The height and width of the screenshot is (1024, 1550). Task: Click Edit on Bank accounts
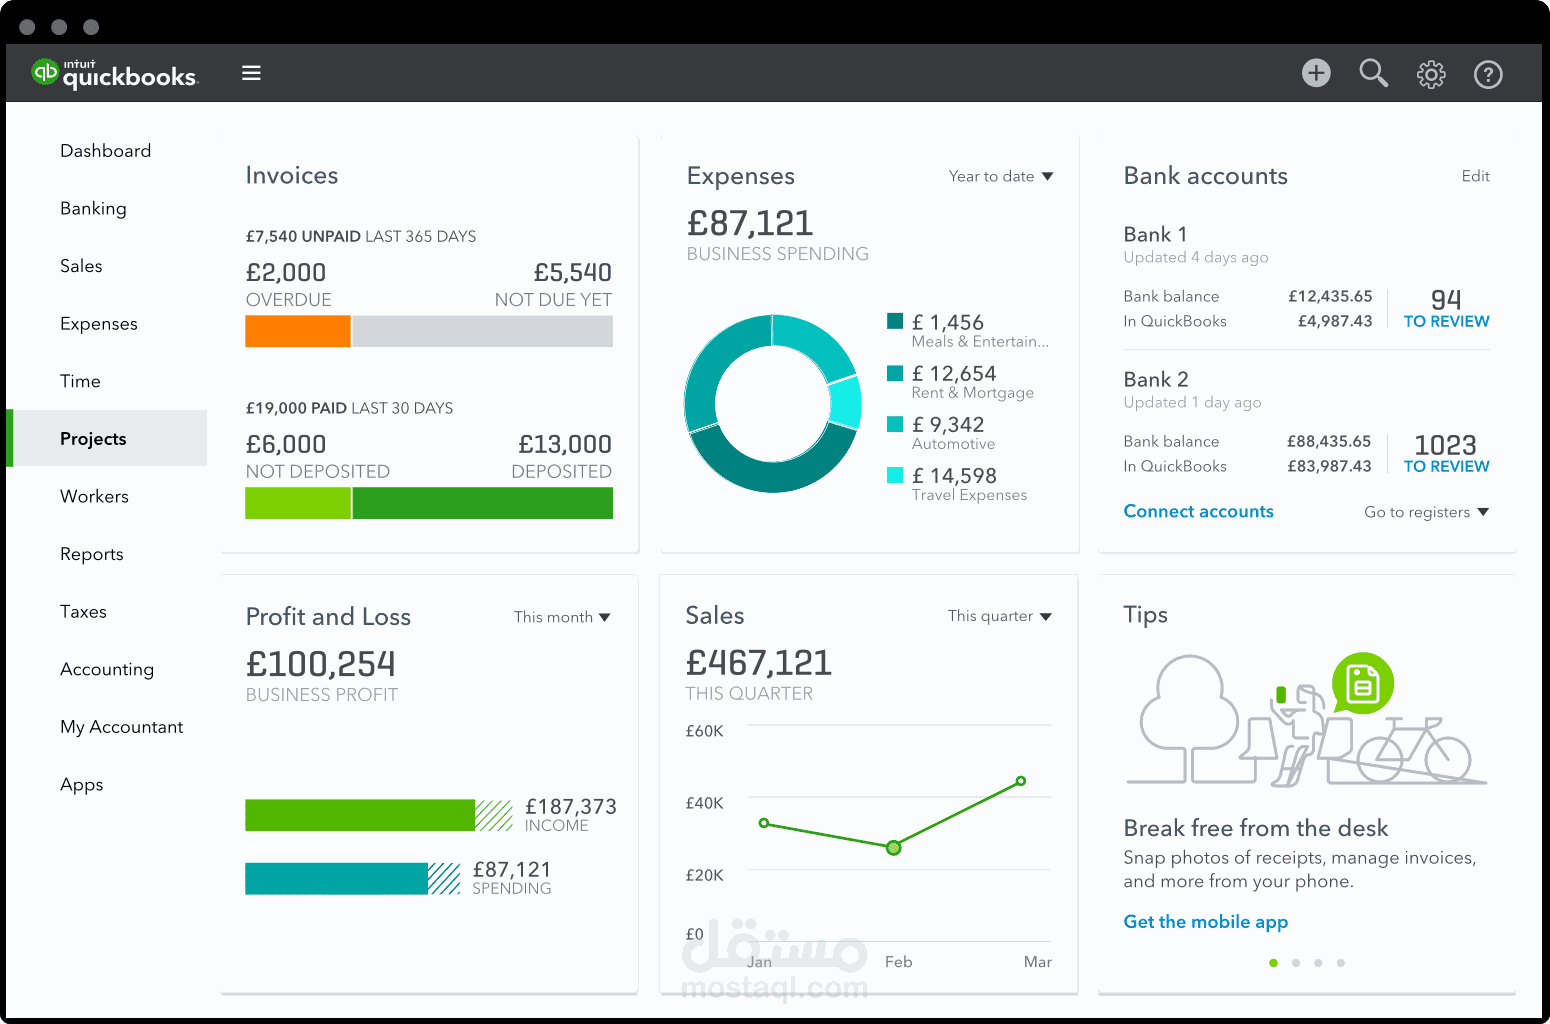point(1475,176)
